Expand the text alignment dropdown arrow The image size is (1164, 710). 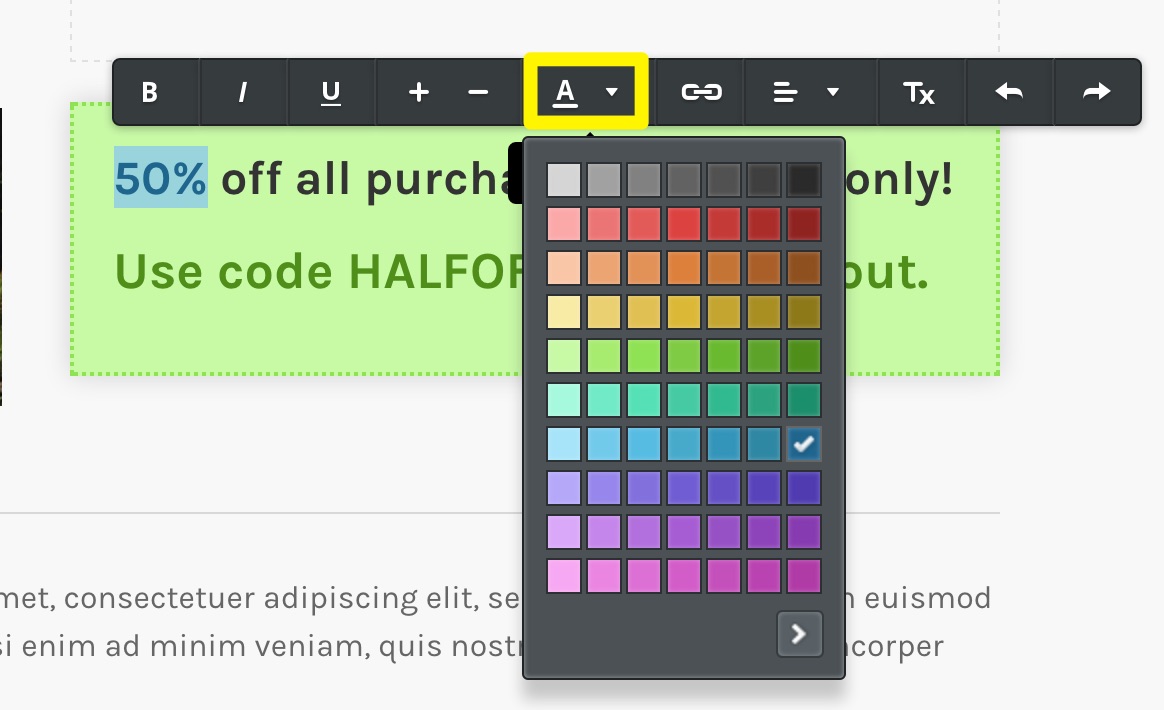[x=833, y=92]
